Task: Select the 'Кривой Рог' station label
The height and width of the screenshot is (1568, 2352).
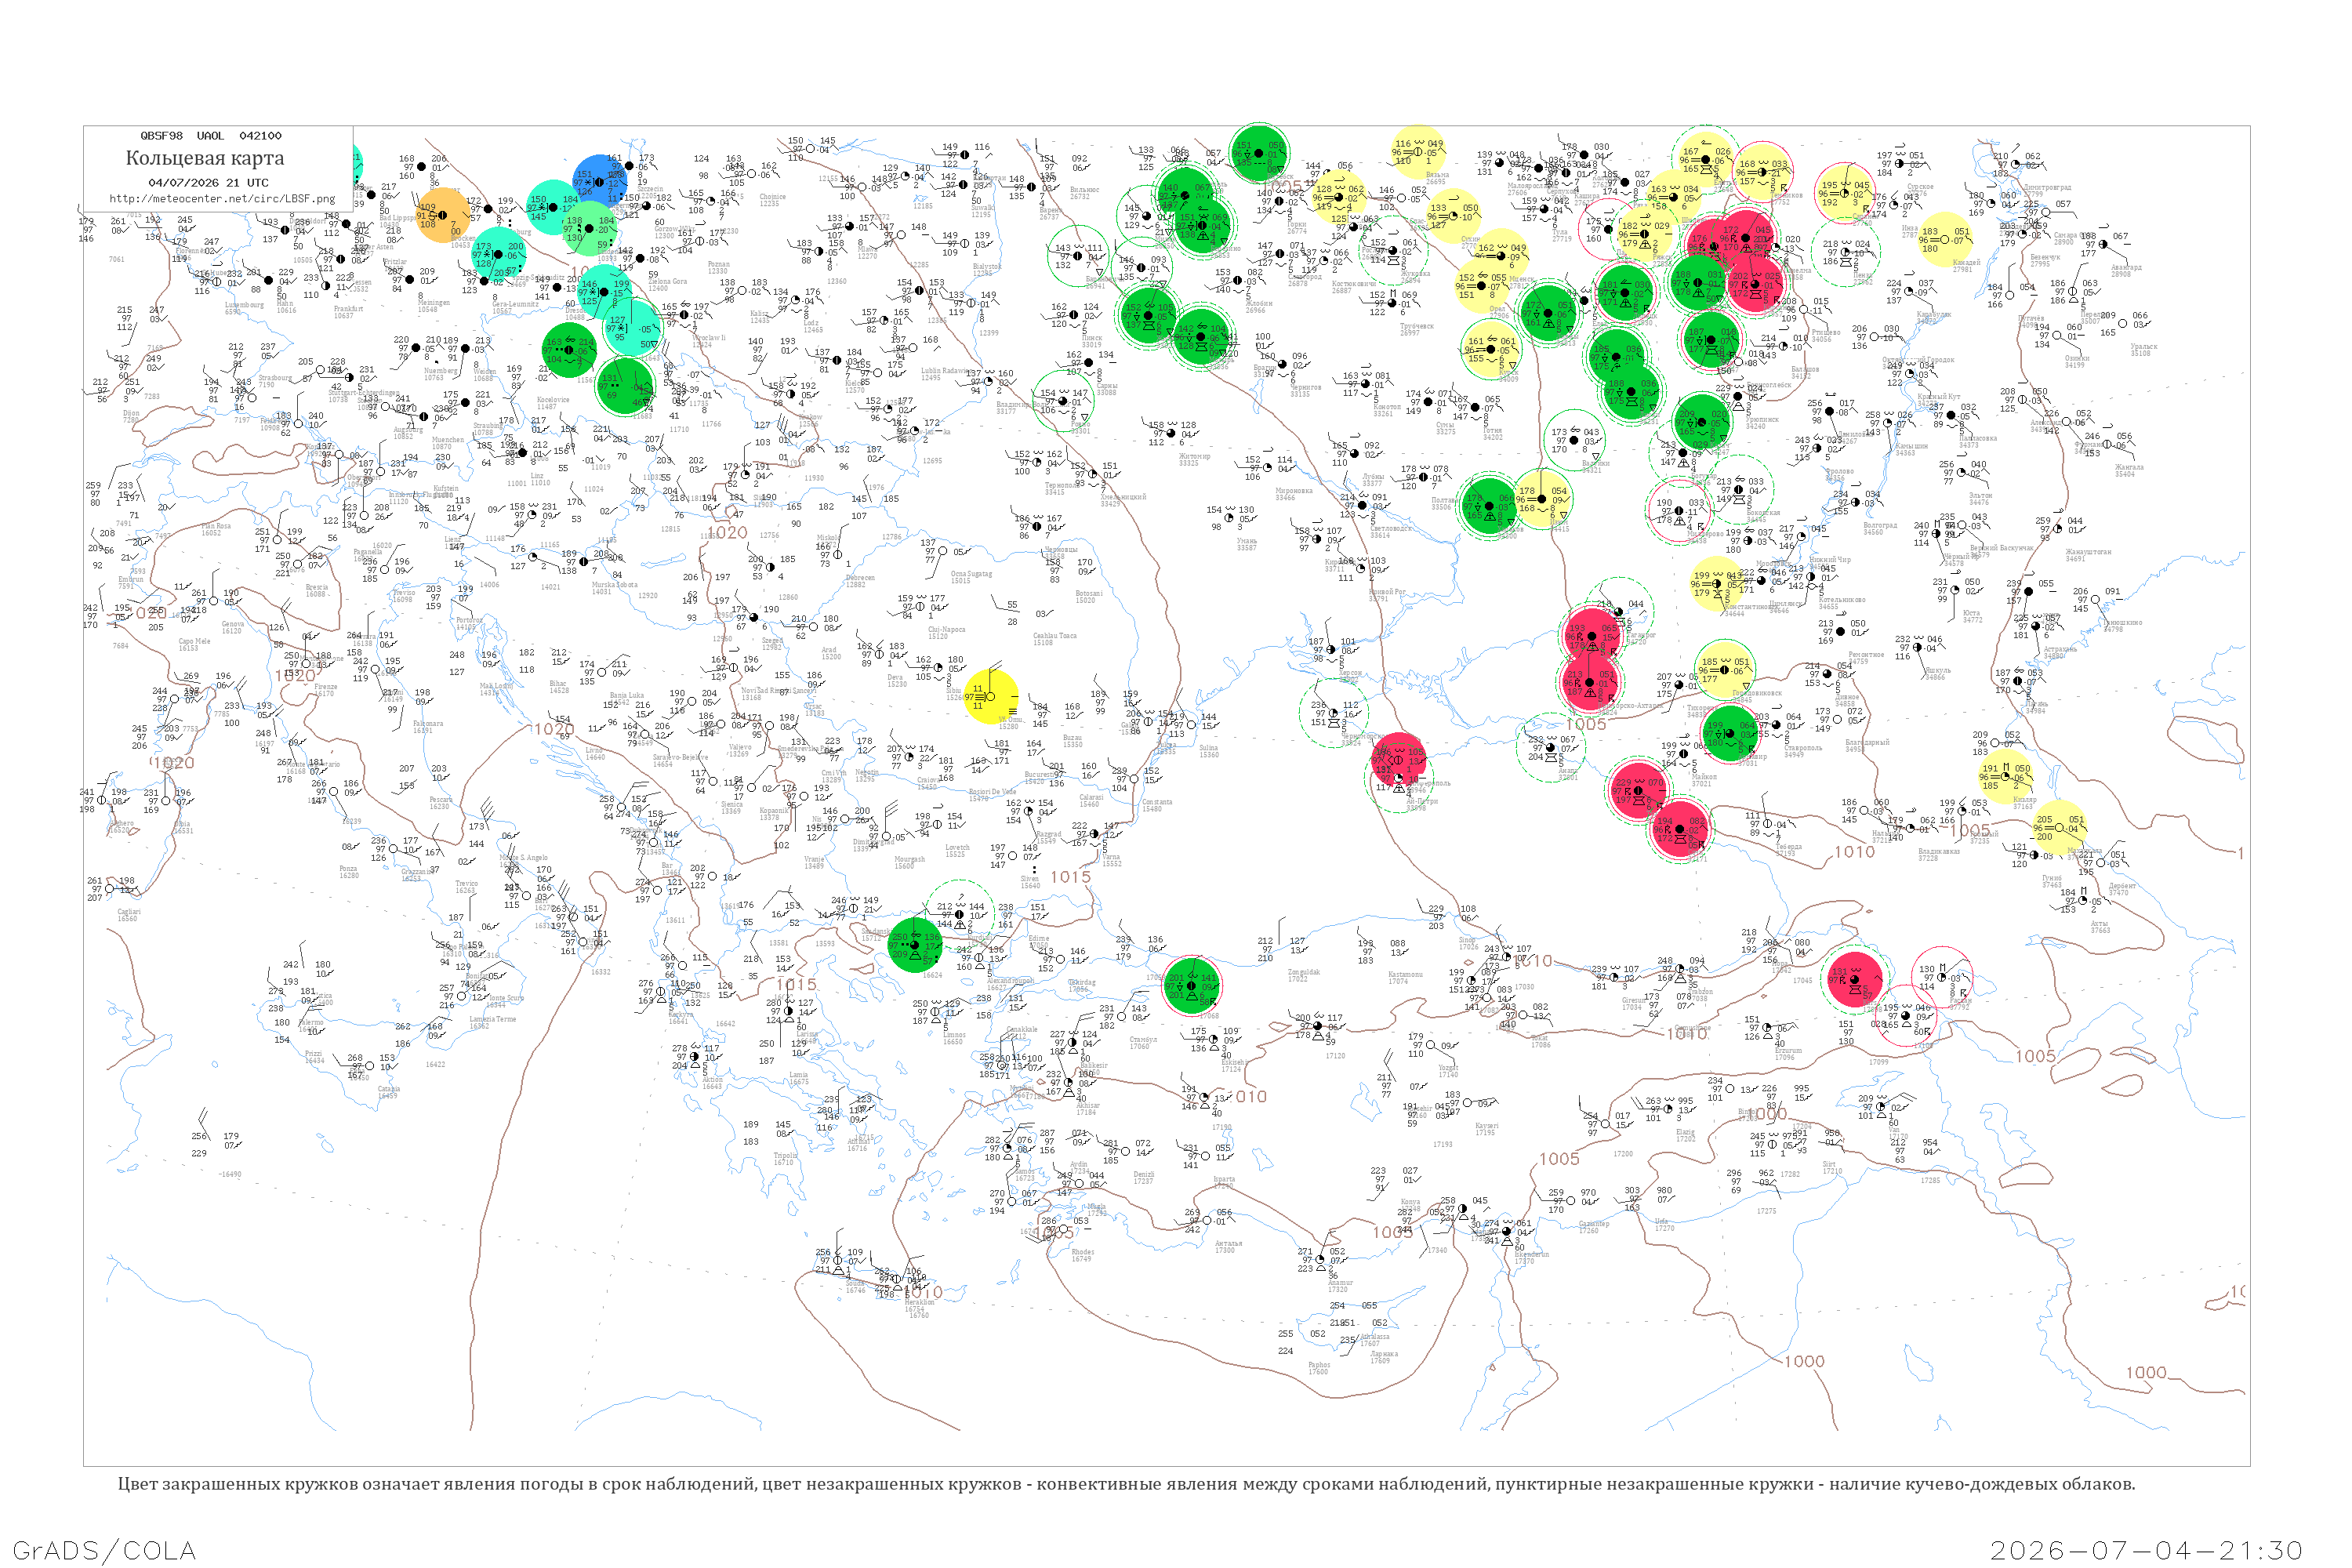Action: pos(1386,592)
